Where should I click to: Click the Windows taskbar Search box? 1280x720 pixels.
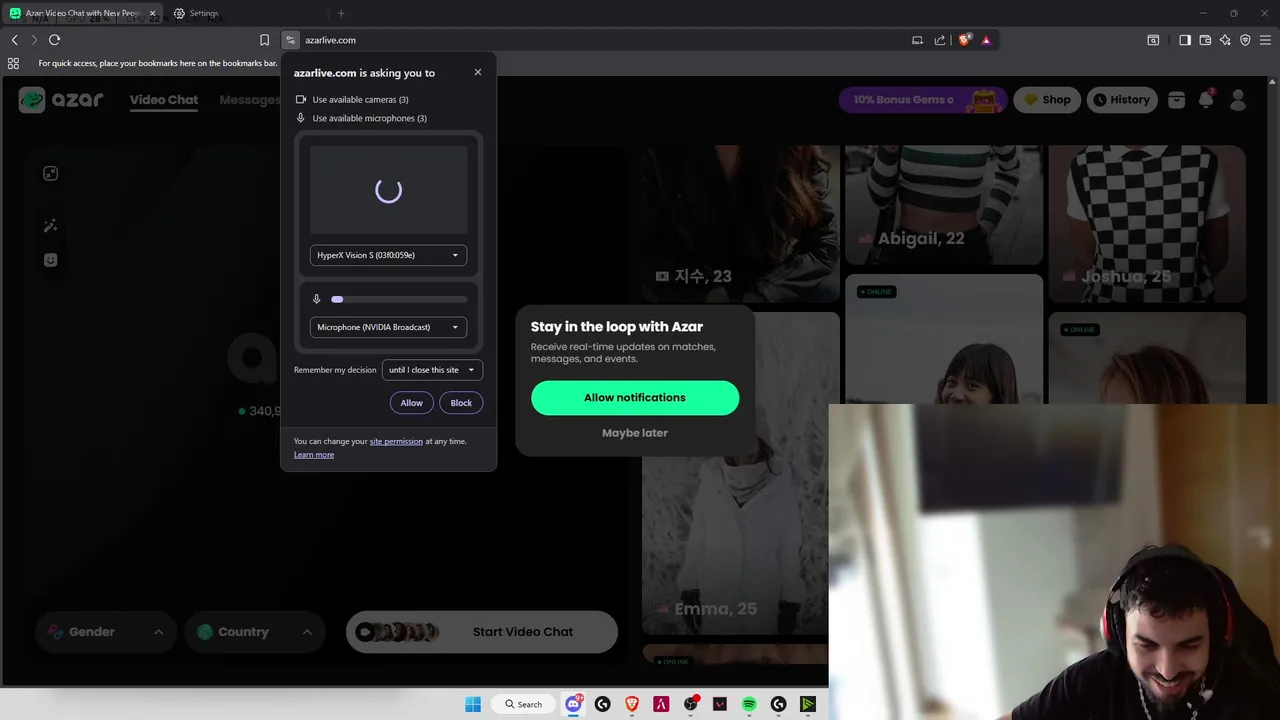pos(524,704)
